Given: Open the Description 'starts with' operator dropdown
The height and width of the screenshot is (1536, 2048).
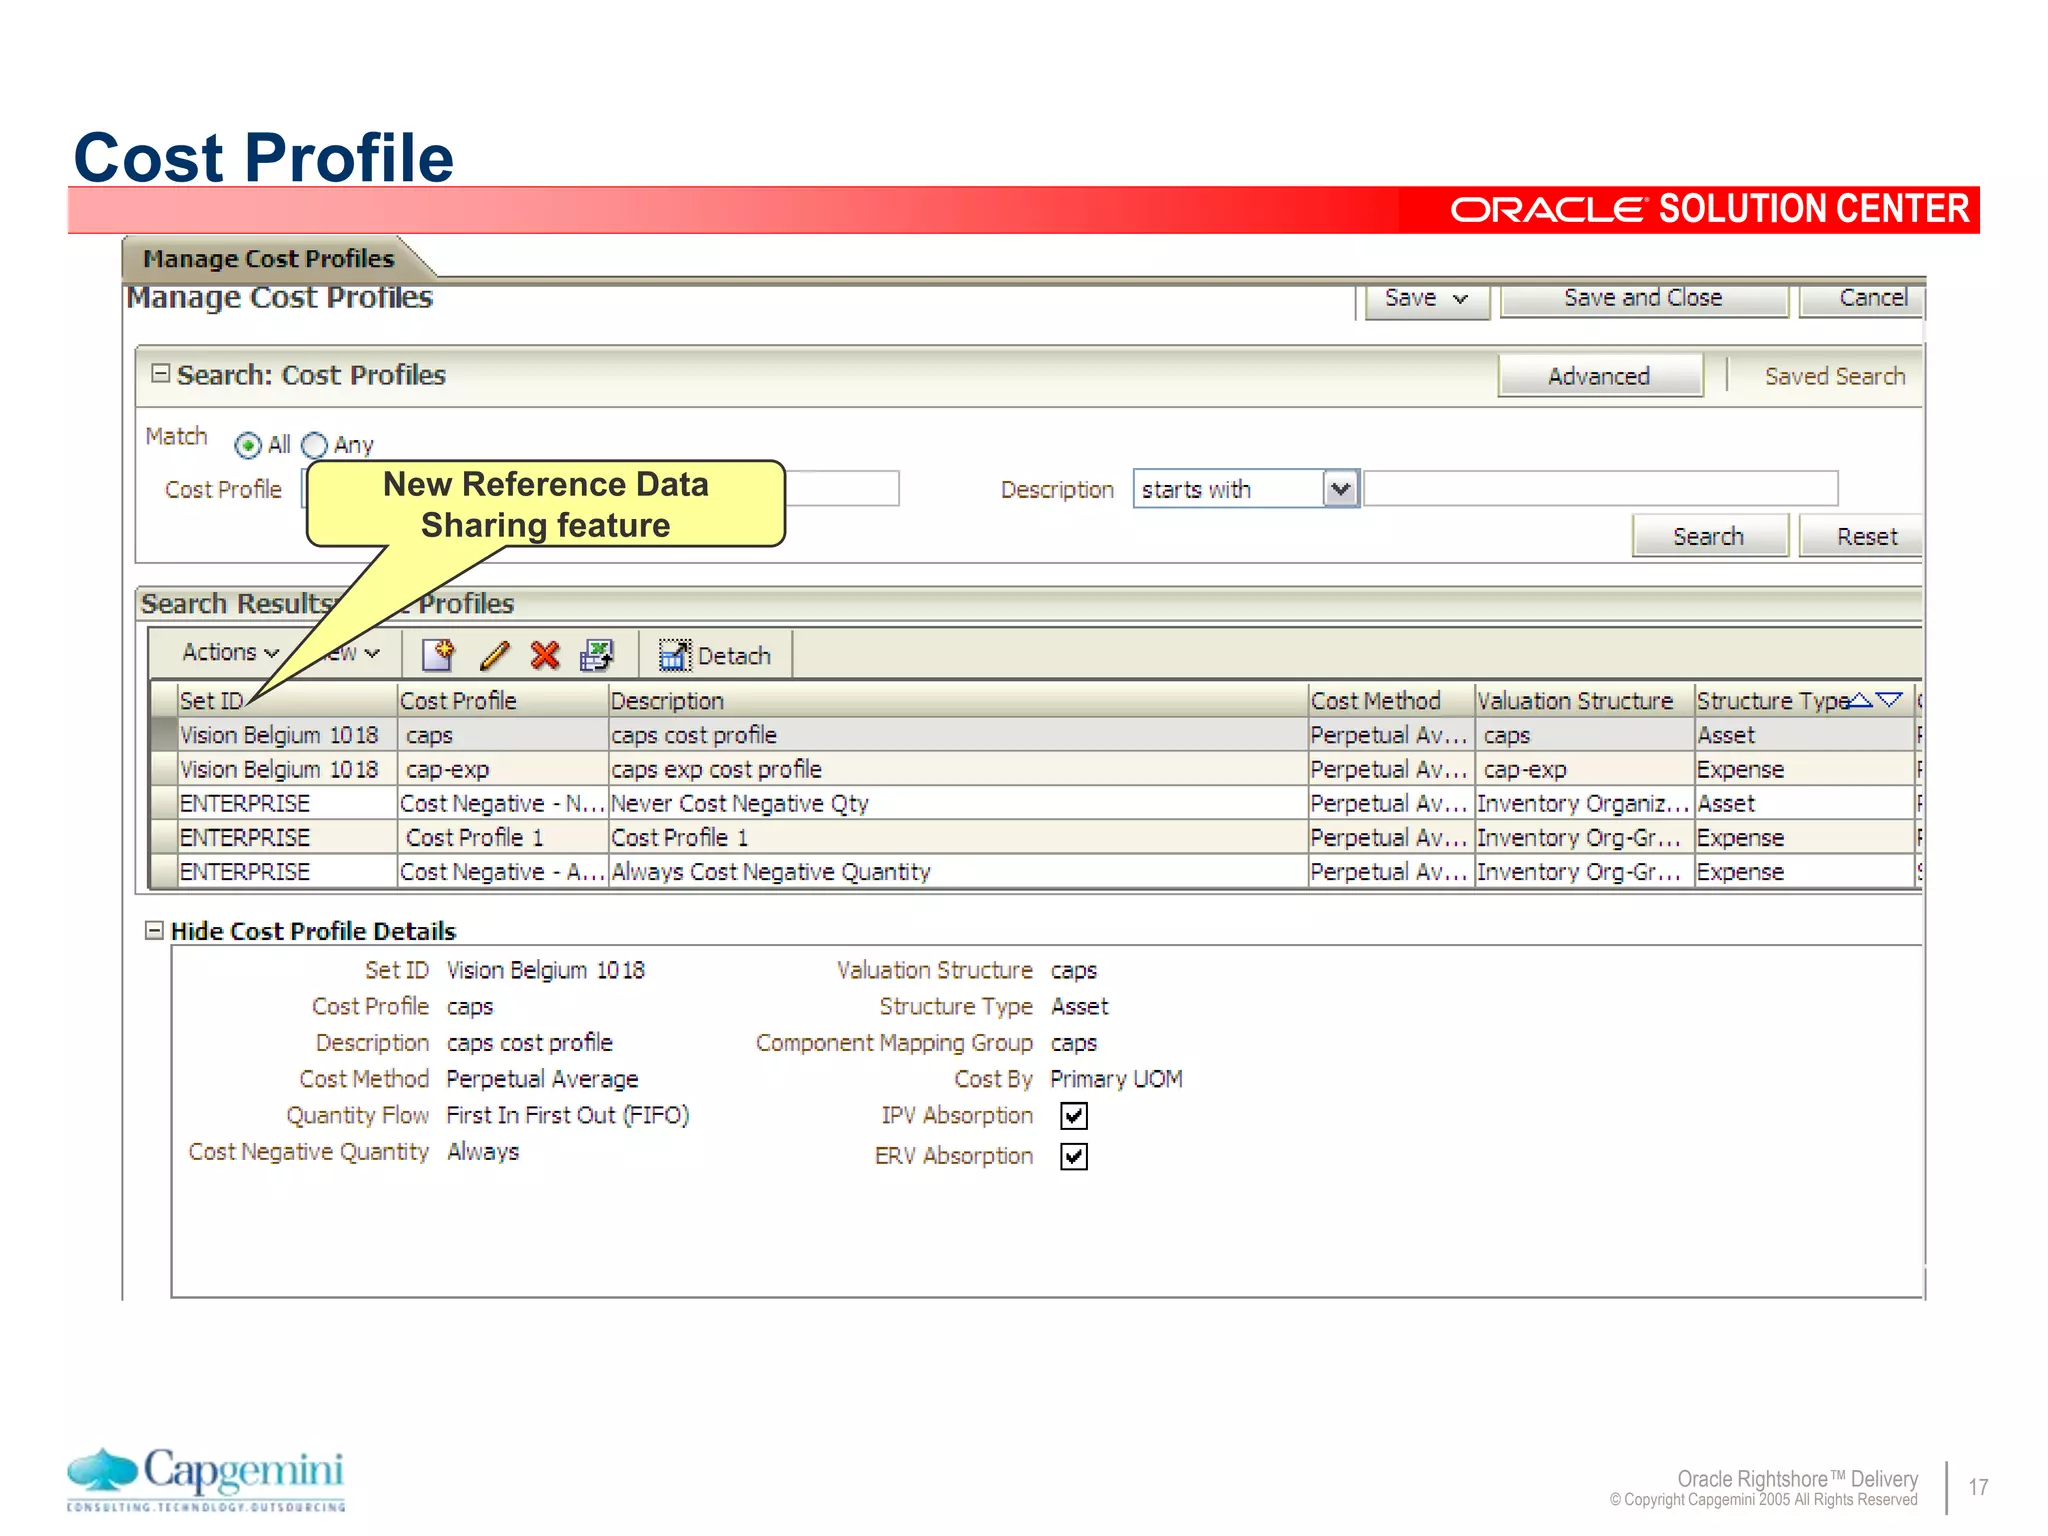Looking at the screenshot, I should (1340, 489).
